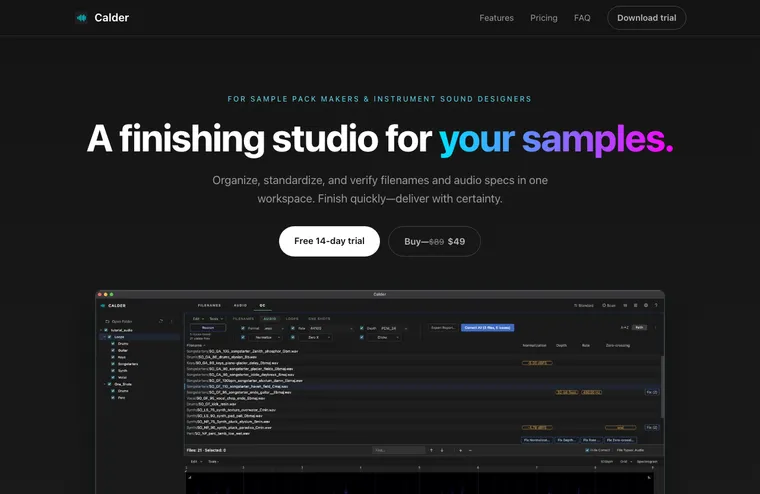This screenshot has height=494, width=760.
Task: Click the Export Report button
Action: (443, 328)
